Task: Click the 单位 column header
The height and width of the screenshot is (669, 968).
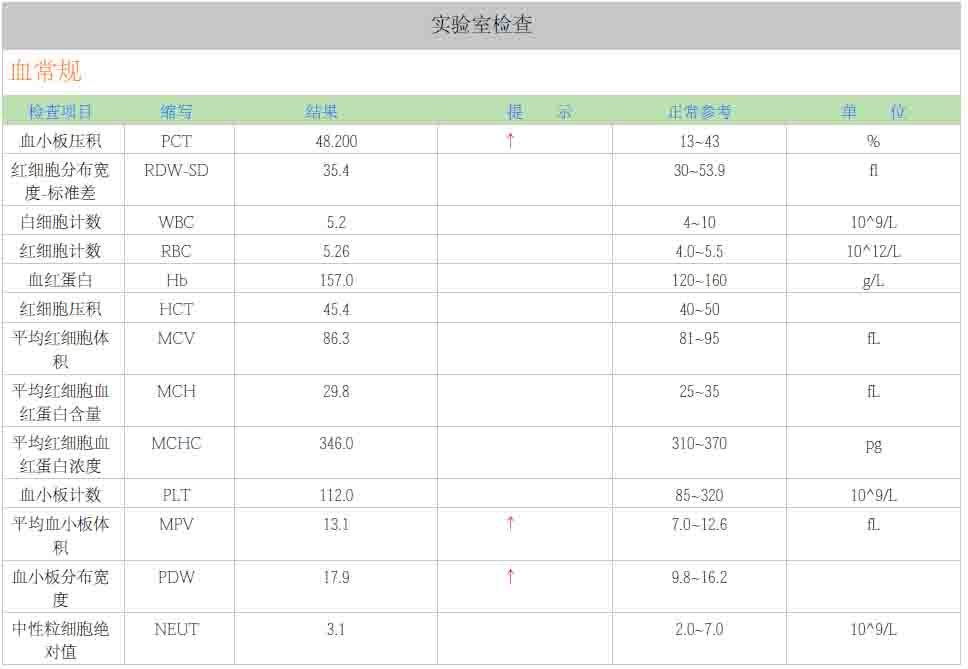Action: [873, 111]
